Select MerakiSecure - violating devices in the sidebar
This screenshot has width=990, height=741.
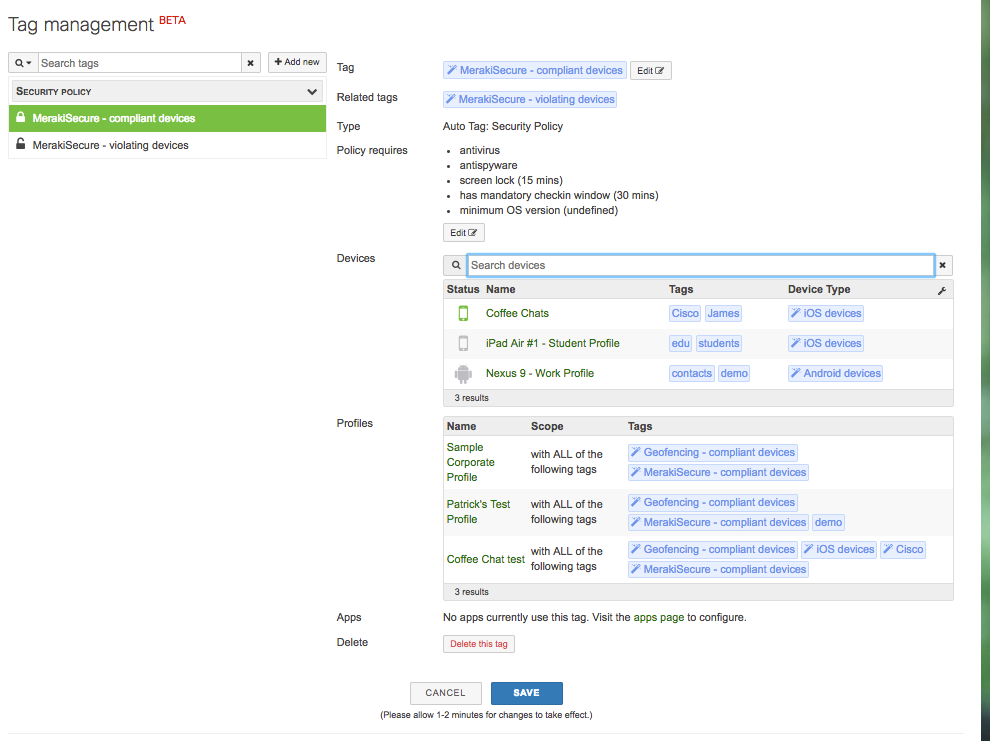click(x=112, y=143)
